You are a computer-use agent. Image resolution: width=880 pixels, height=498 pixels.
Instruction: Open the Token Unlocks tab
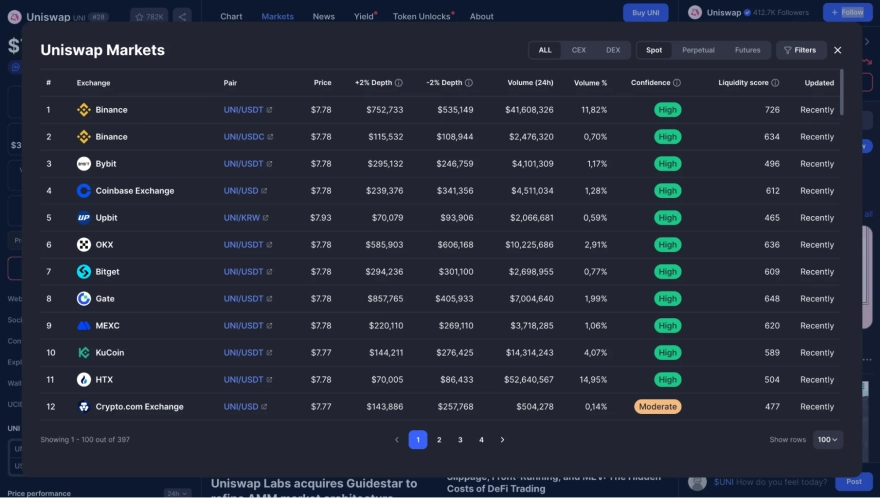click(422, 16)
